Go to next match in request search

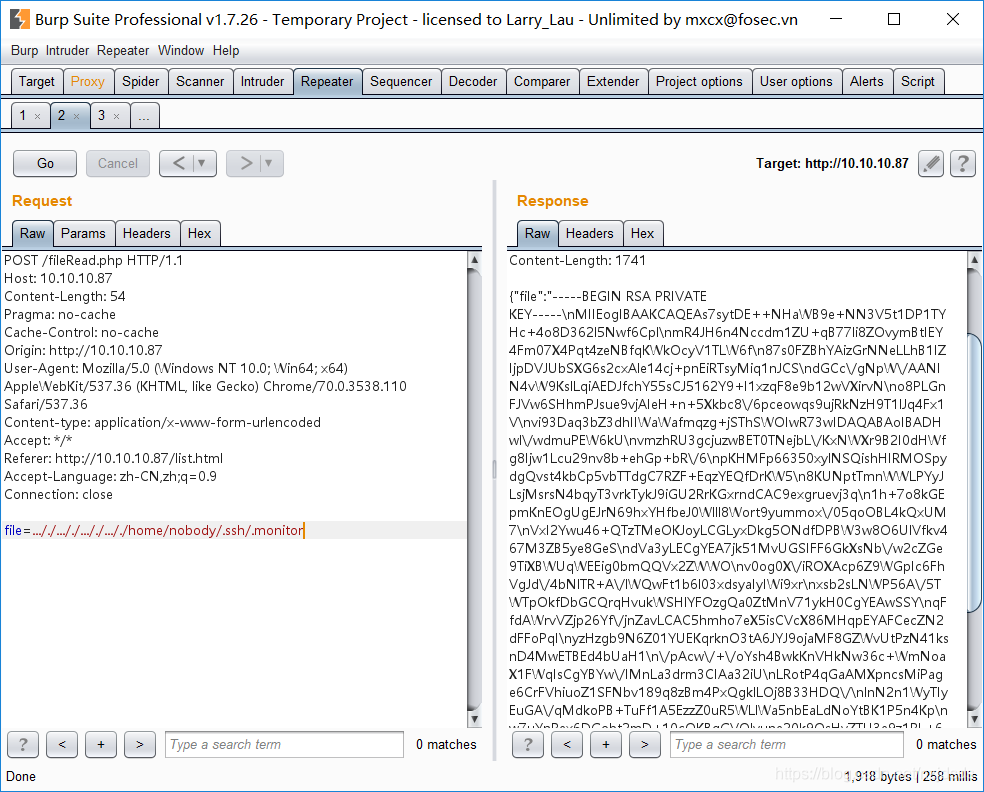pos(140,745)
